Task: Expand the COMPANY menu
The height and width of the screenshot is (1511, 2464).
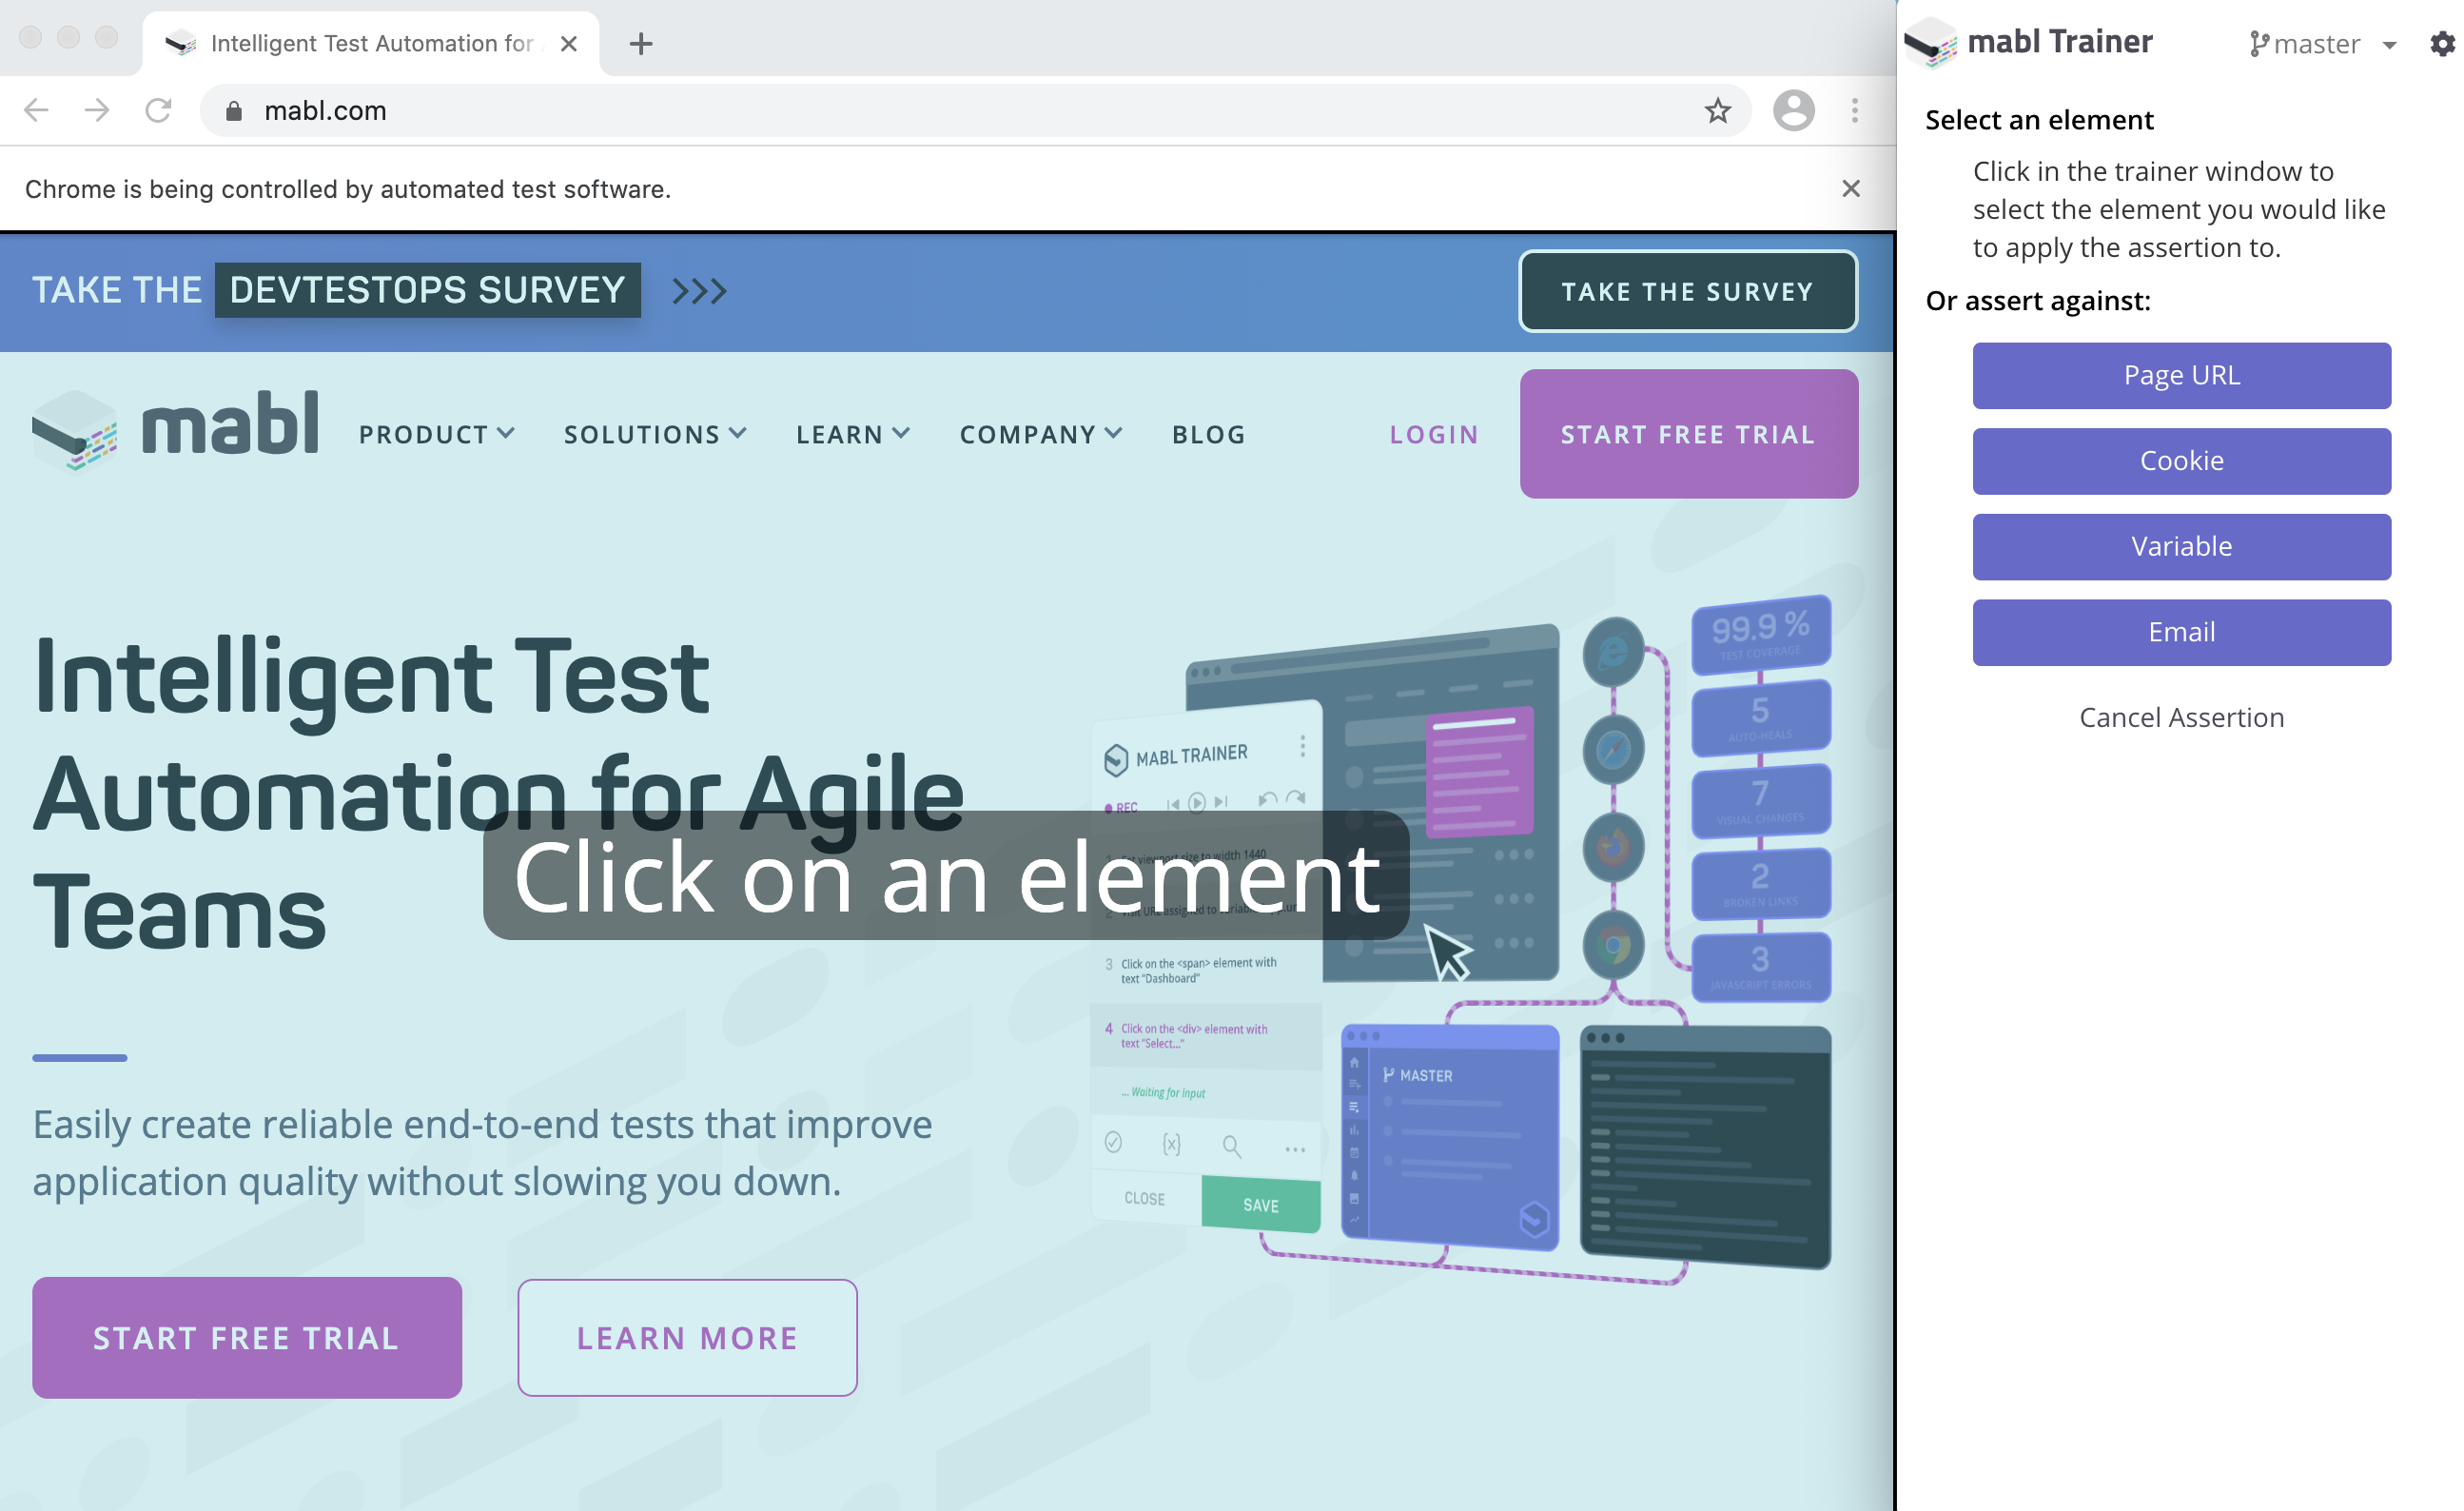Action: point(1040,434)
